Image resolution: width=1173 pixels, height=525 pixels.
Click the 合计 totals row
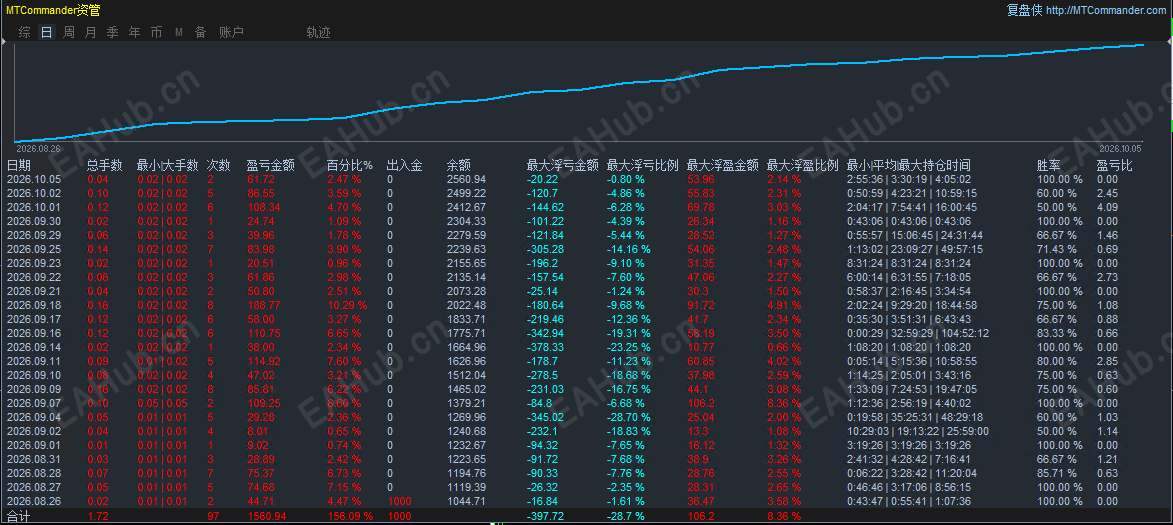point(586,516)
